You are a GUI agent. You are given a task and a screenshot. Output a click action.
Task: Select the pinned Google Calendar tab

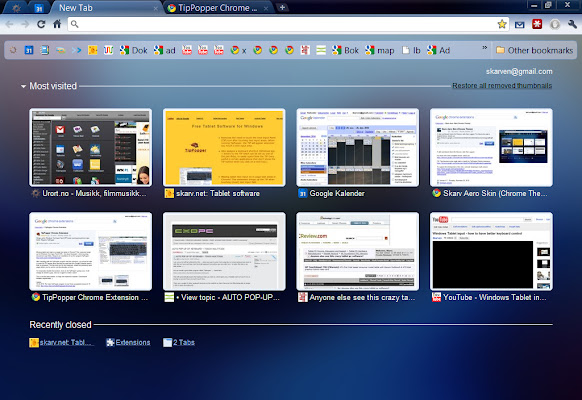[39, 8]
